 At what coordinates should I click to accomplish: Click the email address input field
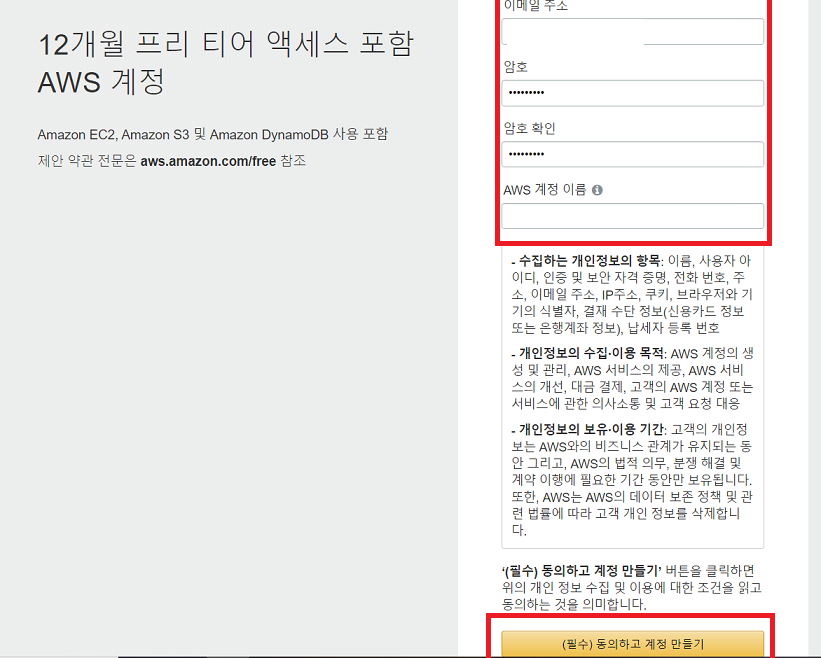[x=633, y=31]
